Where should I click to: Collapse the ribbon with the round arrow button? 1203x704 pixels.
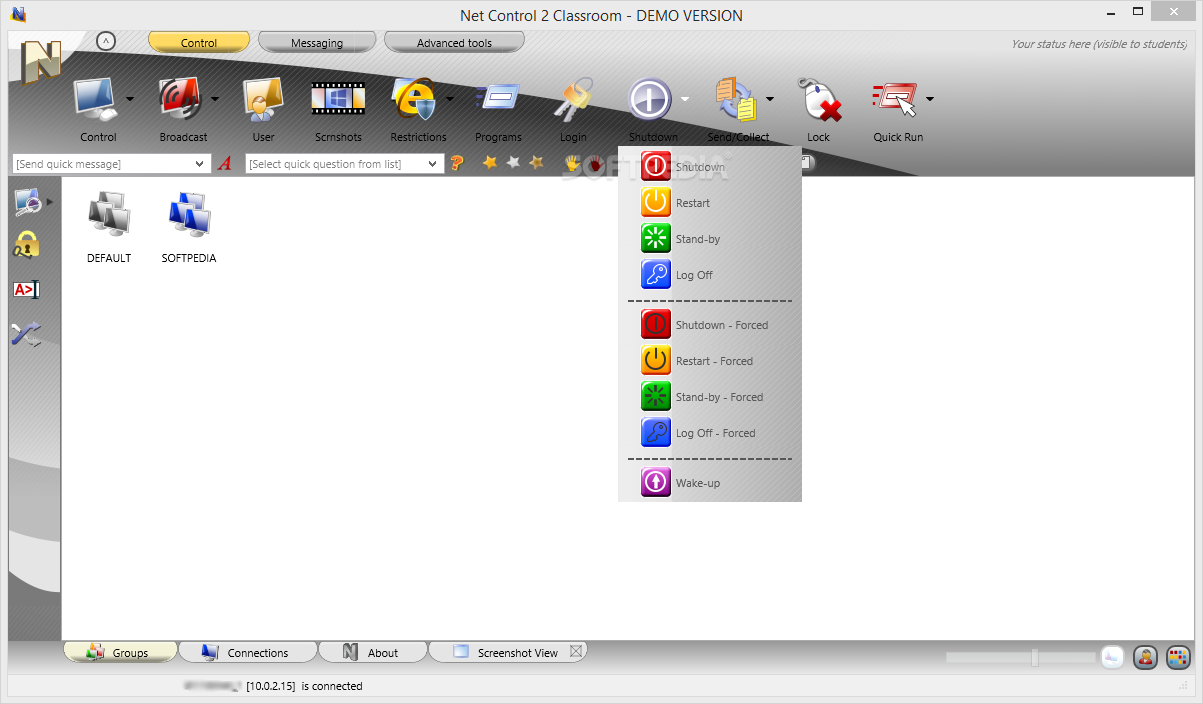pyautogui.click(x=107, y=42)
